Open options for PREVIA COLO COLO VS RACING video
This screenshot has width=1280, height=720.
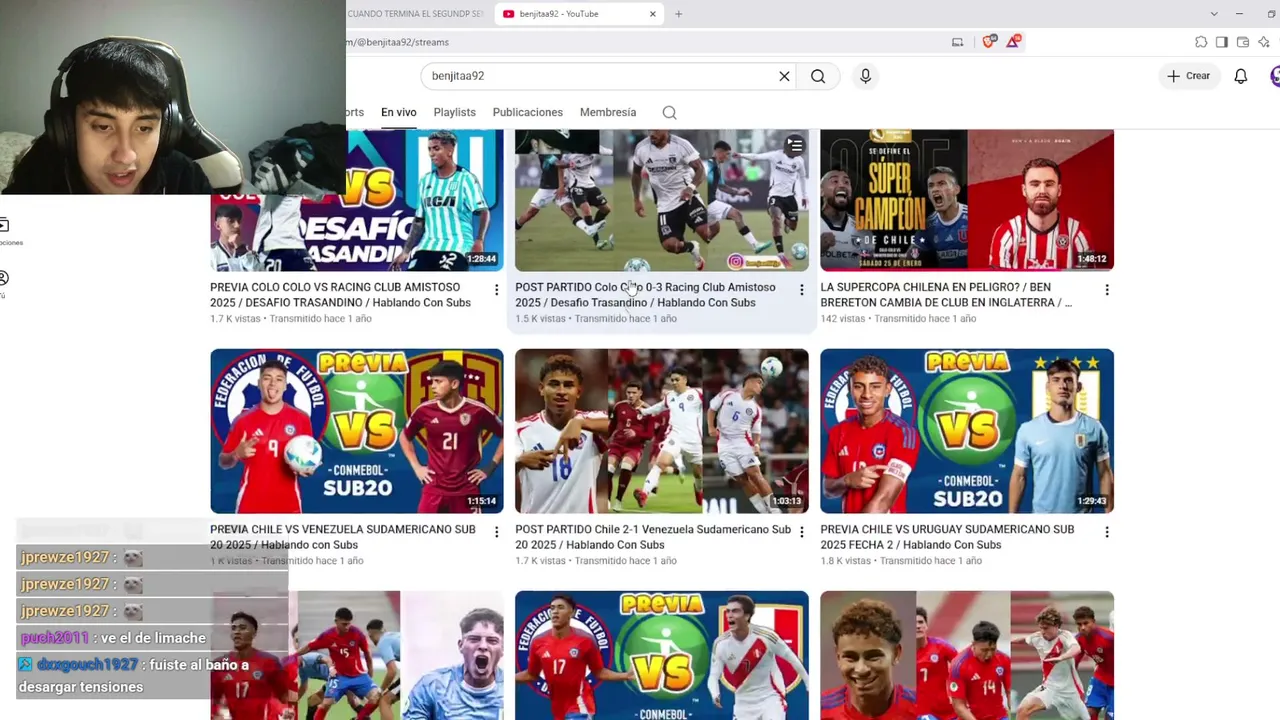pyautogui.click(x=496, y=290)
